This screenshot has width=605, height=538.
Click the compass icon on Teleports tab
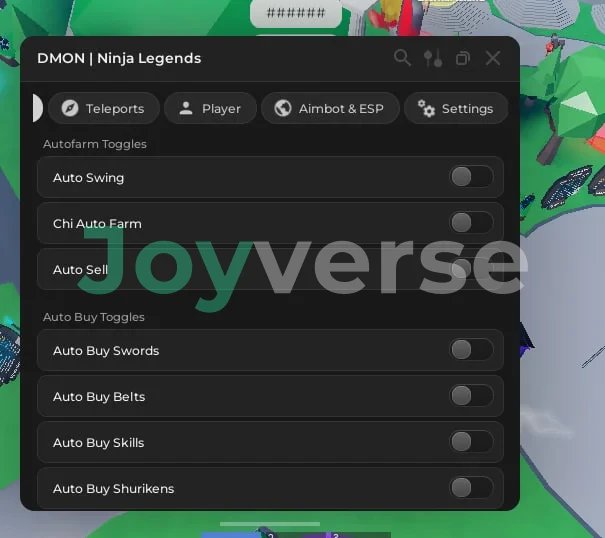pyautogui.click(x=69, y=109)
